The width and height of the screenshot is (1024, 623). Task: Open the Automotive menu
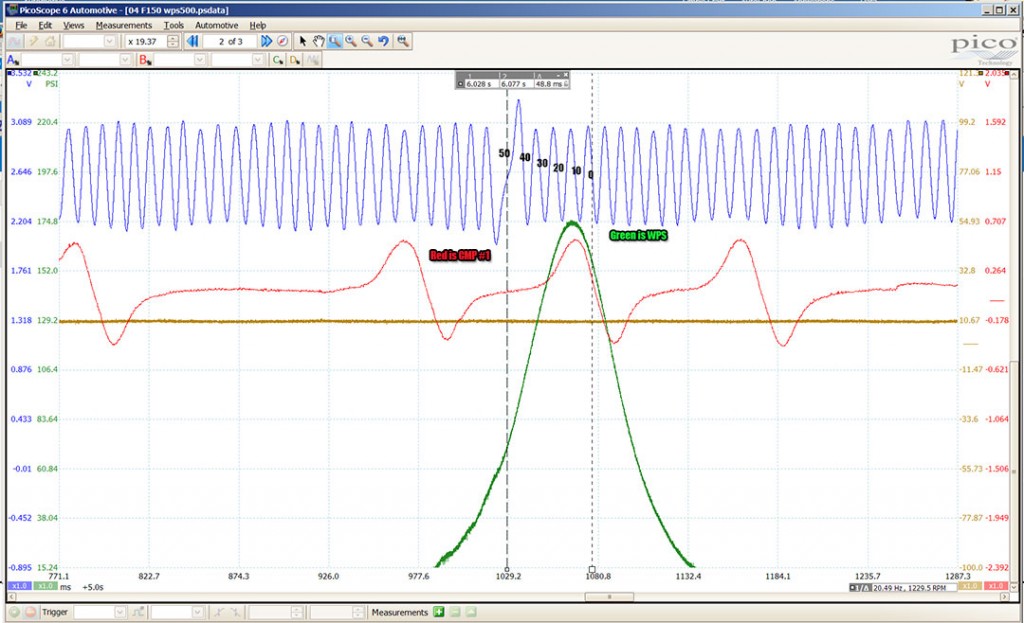[216, 25]
